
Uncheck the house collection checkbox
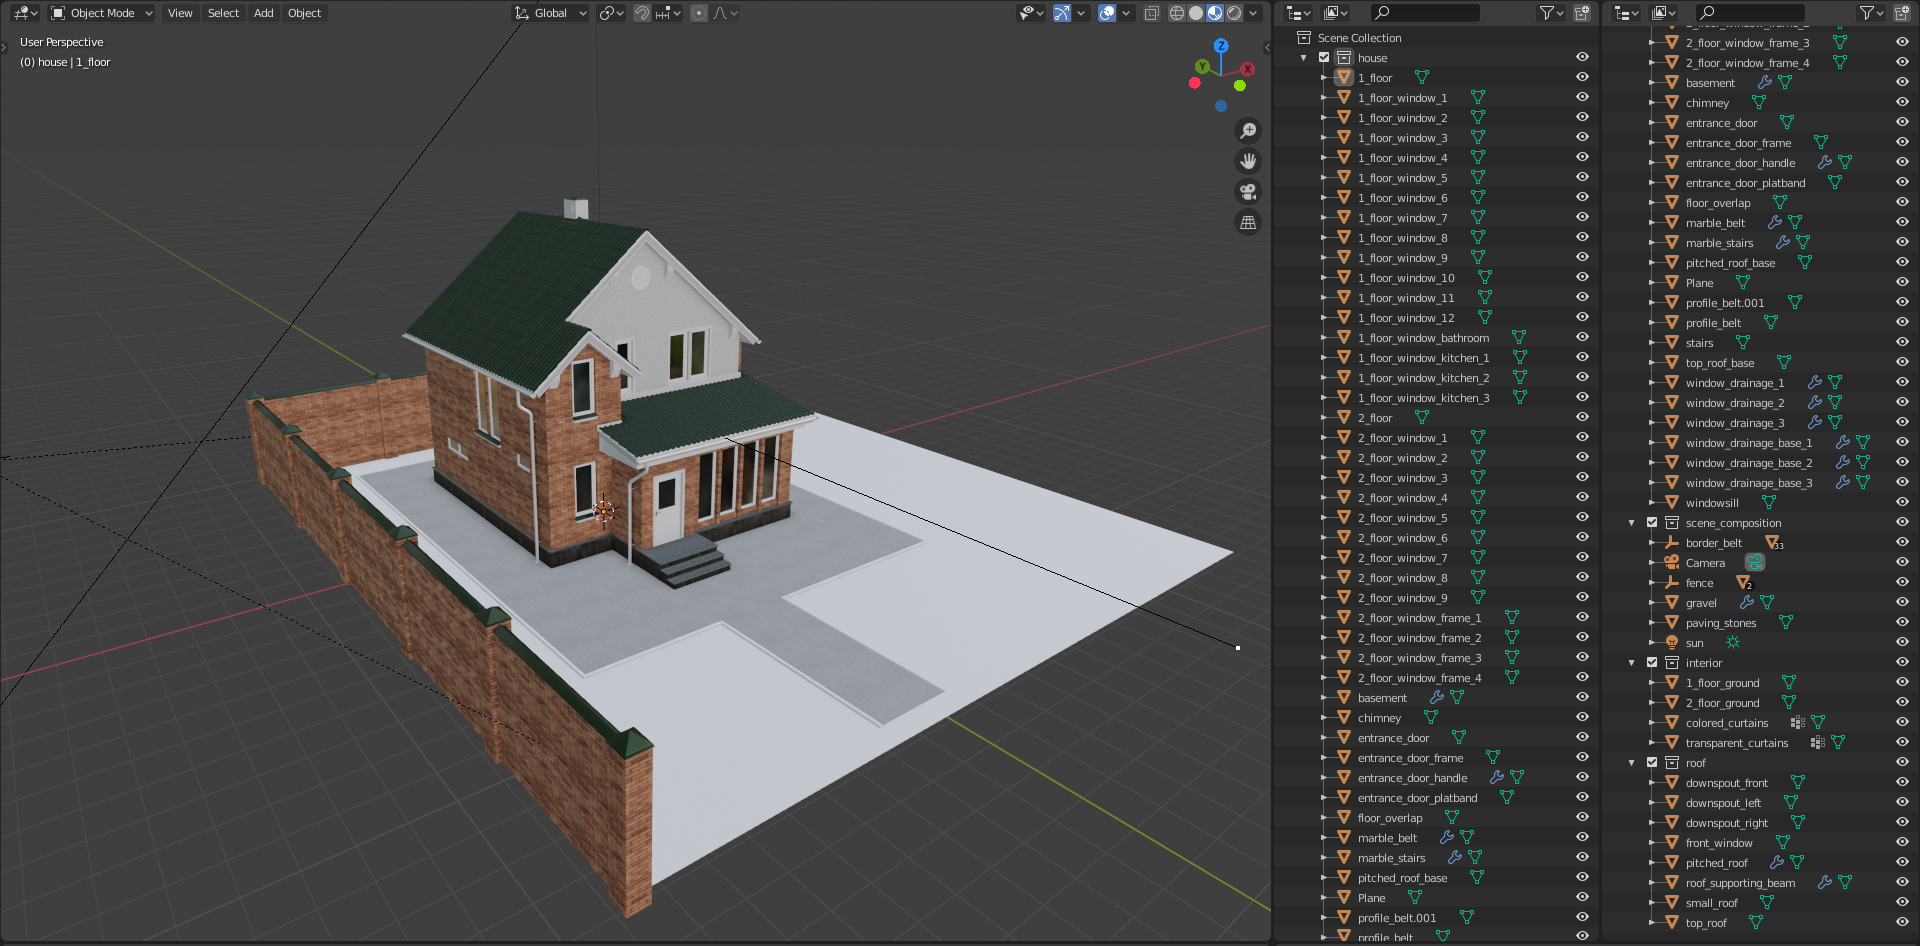click(1323, 57)
